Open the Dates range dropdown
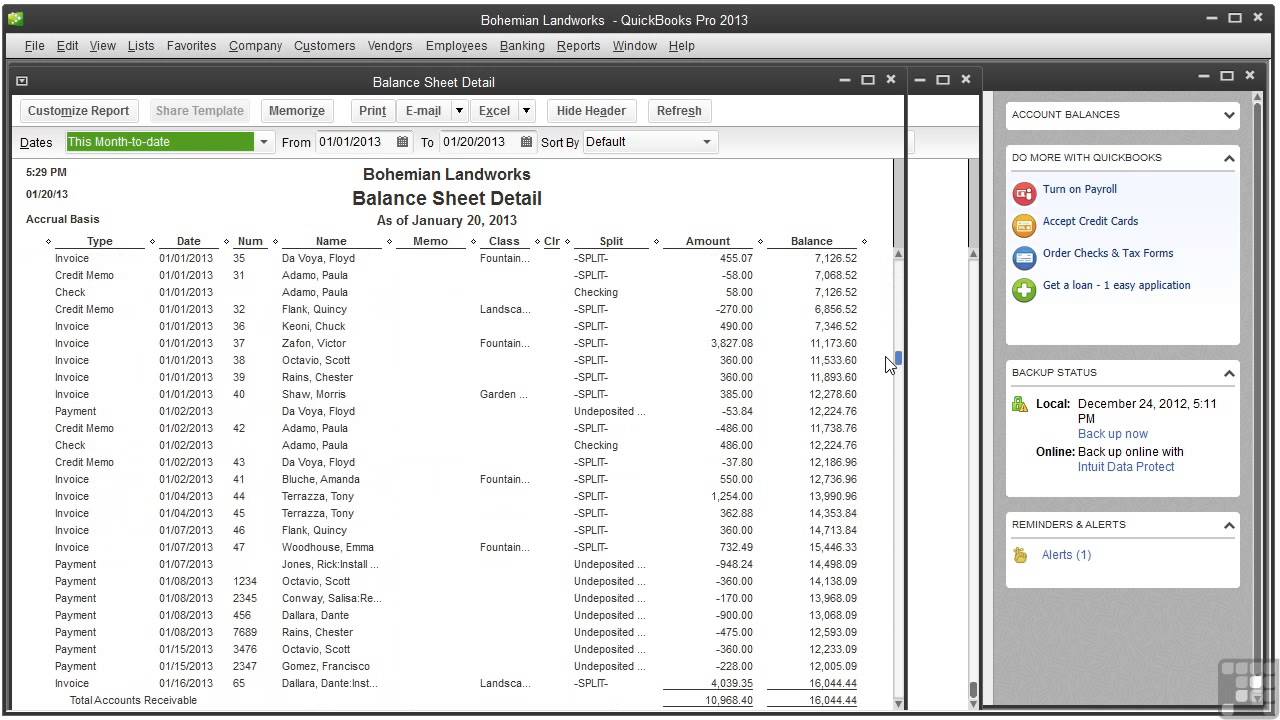The image size is (1280, 720). (264, 142)
